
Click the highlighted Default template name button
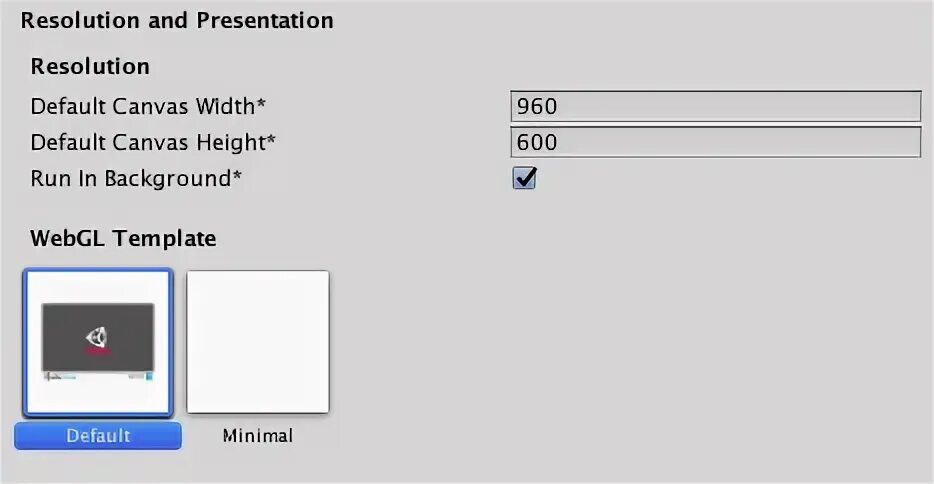point(98,435)
